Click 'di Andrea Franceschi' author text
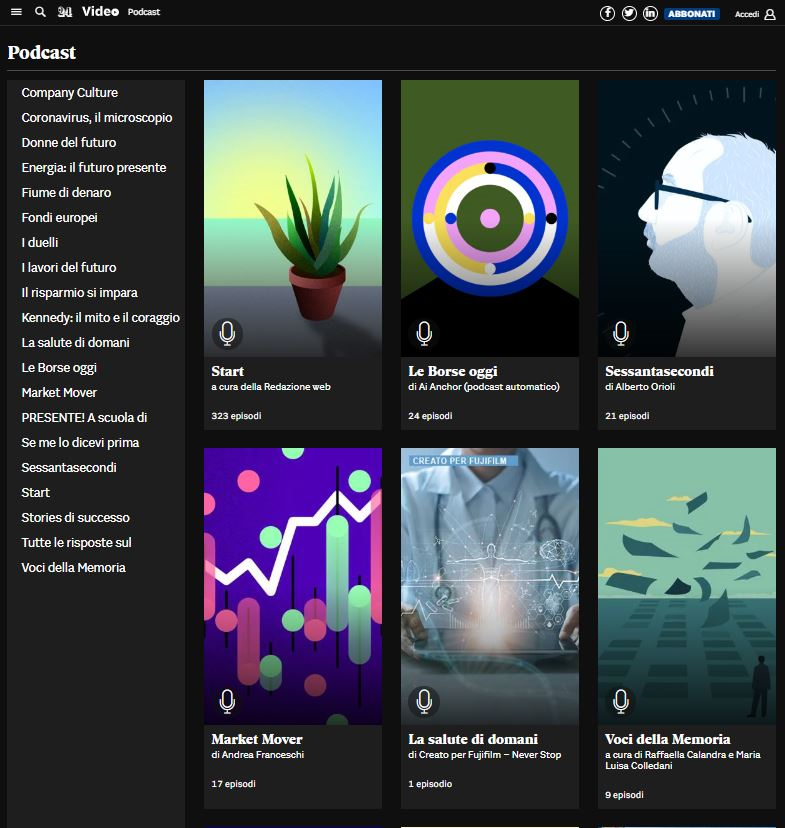Screen dimensions: 785x828 coord(258,755)
